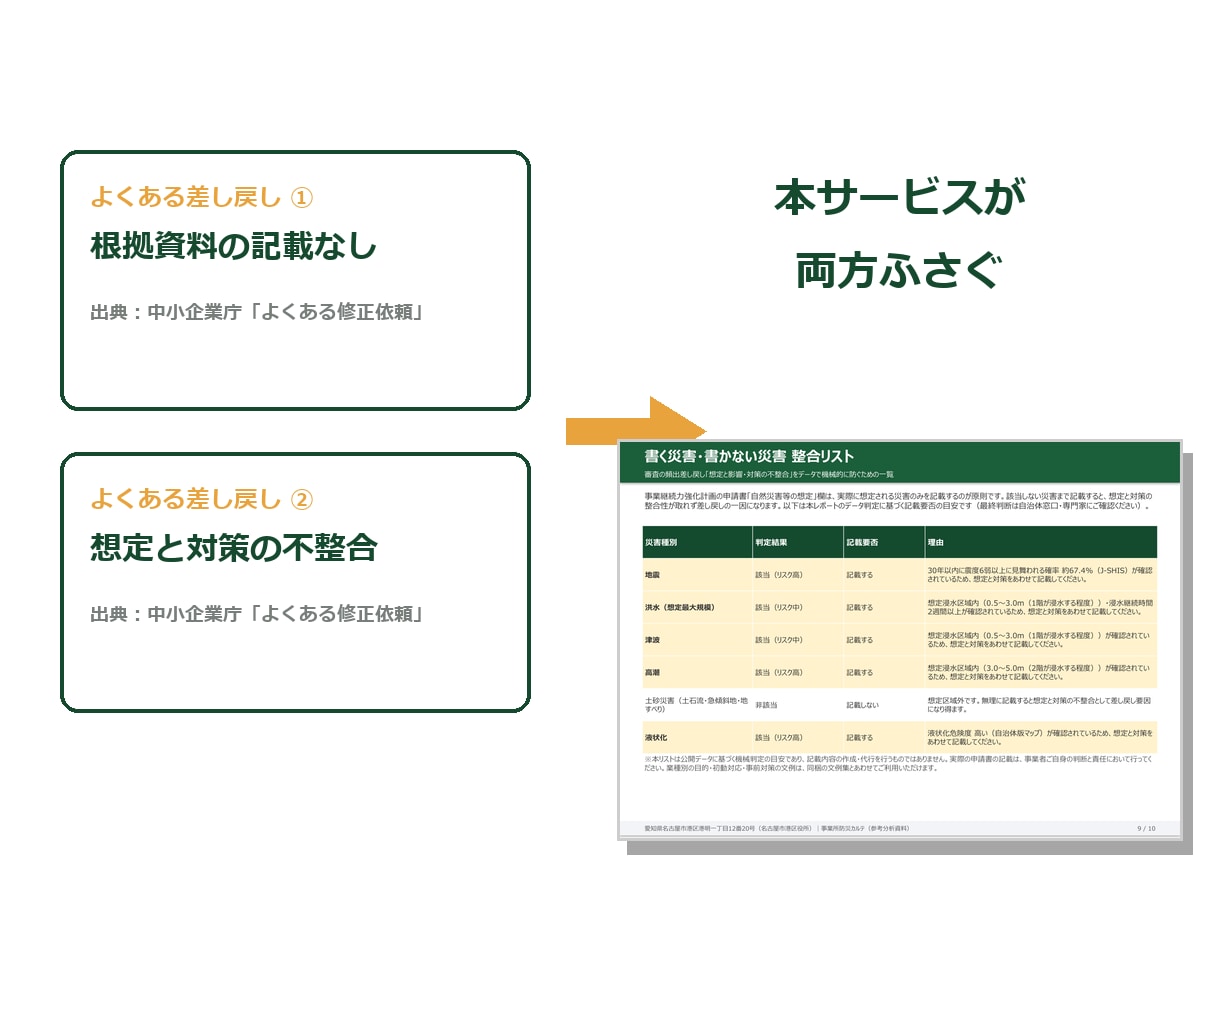This screenshot has height=1016, width=1220.
Task: Click '該当（リスク中）' in the 洪水 row
Action: pyautogui.click(x=779, y=607)
